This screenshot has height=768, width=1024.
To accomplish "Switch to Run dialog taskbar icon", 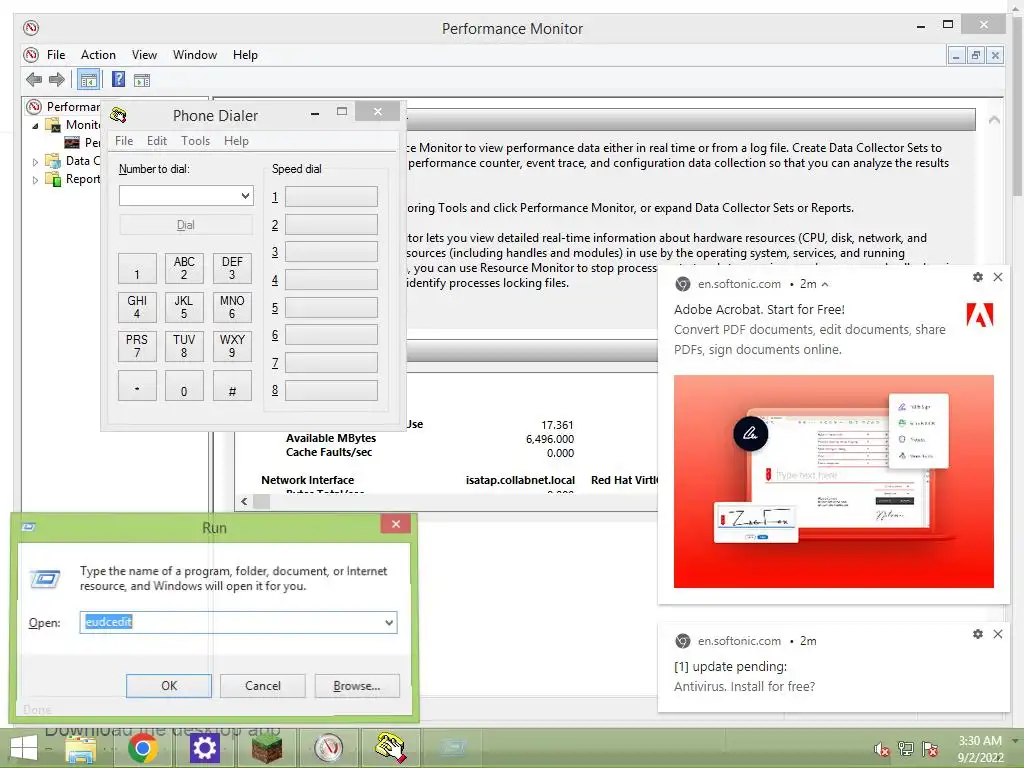I will pyautogui.click(x=453, y=748).
